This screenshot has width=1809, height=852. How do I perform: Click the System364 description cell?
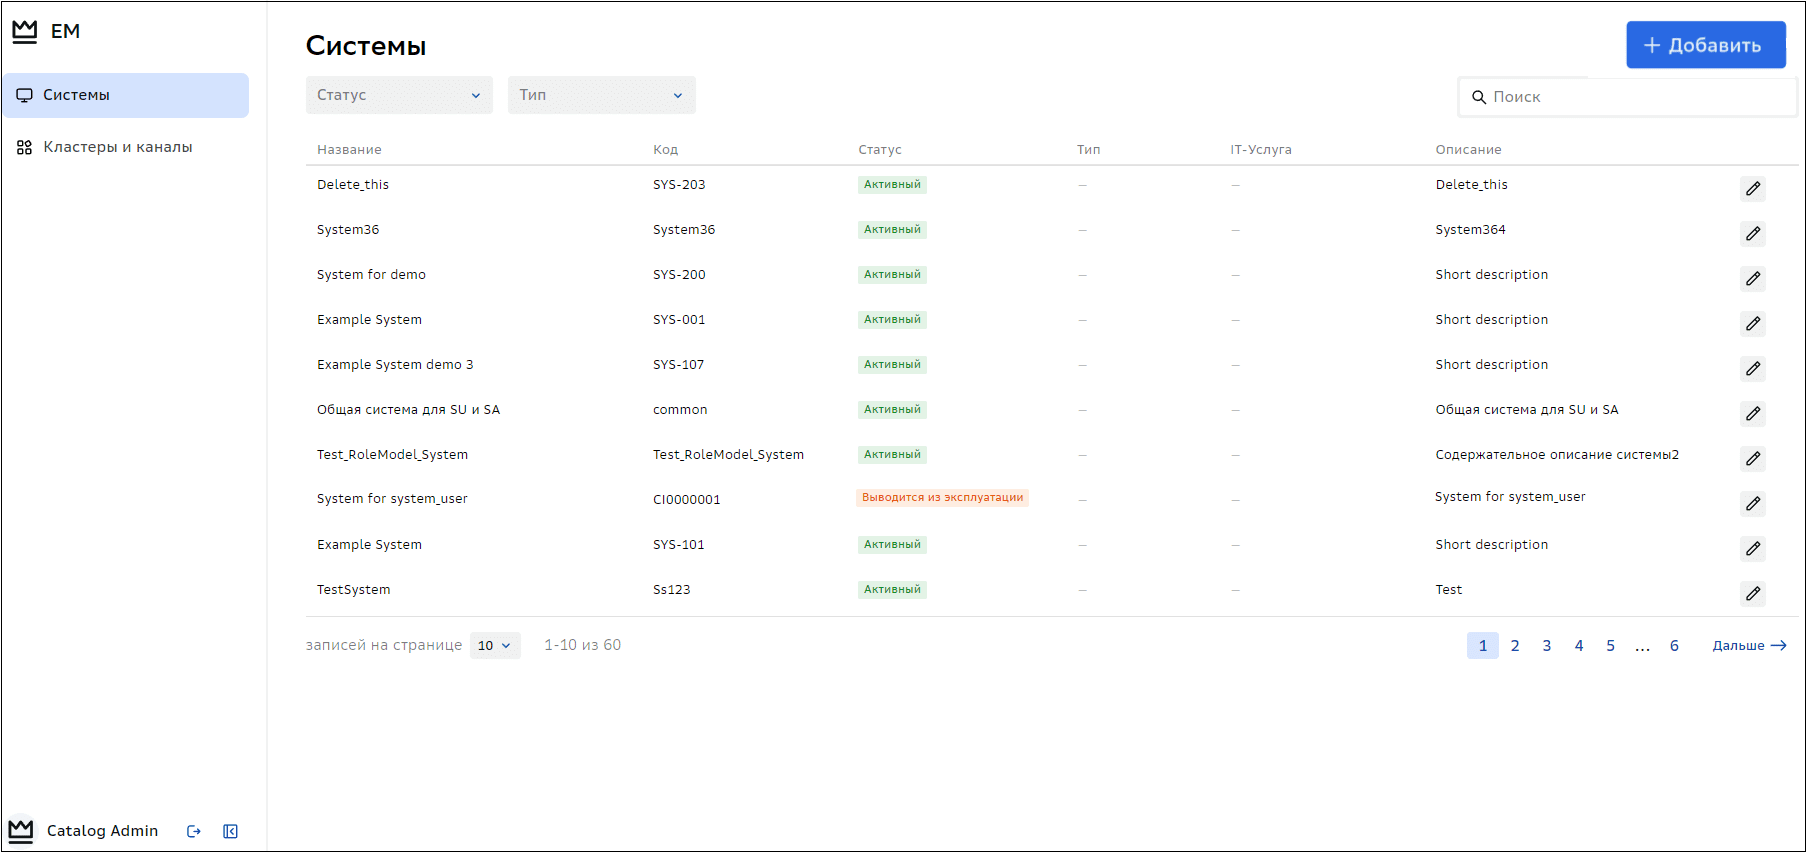click(x=1470, y=230)
